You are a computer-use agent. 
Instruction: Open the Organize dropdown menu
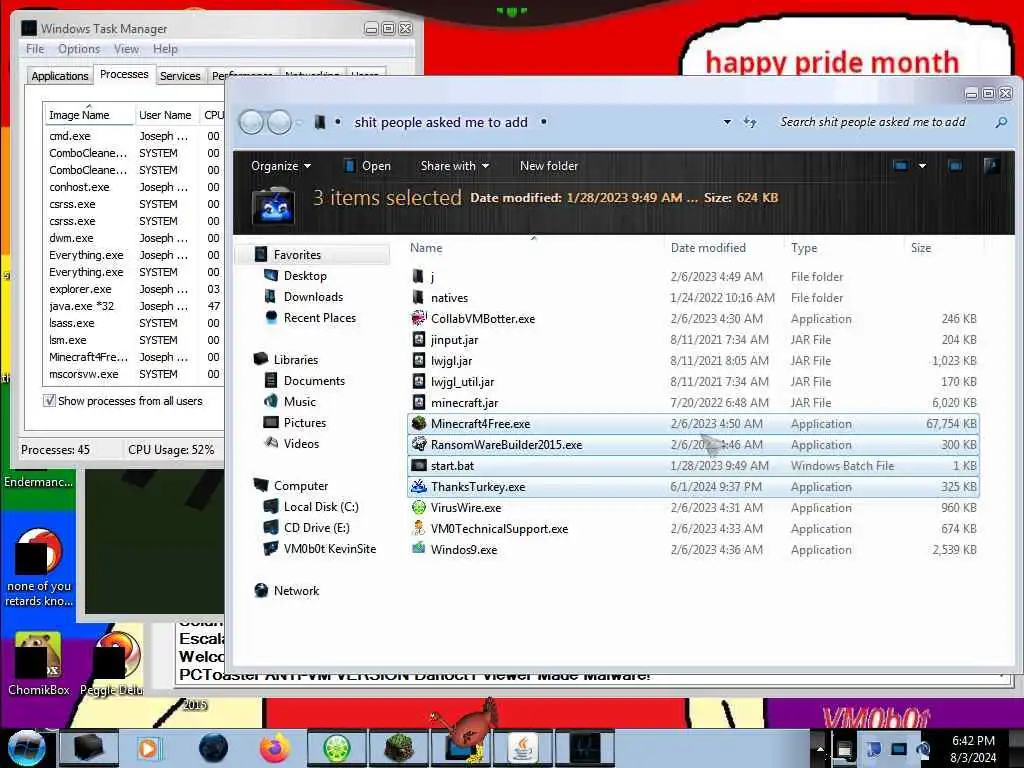coord(281,166)
